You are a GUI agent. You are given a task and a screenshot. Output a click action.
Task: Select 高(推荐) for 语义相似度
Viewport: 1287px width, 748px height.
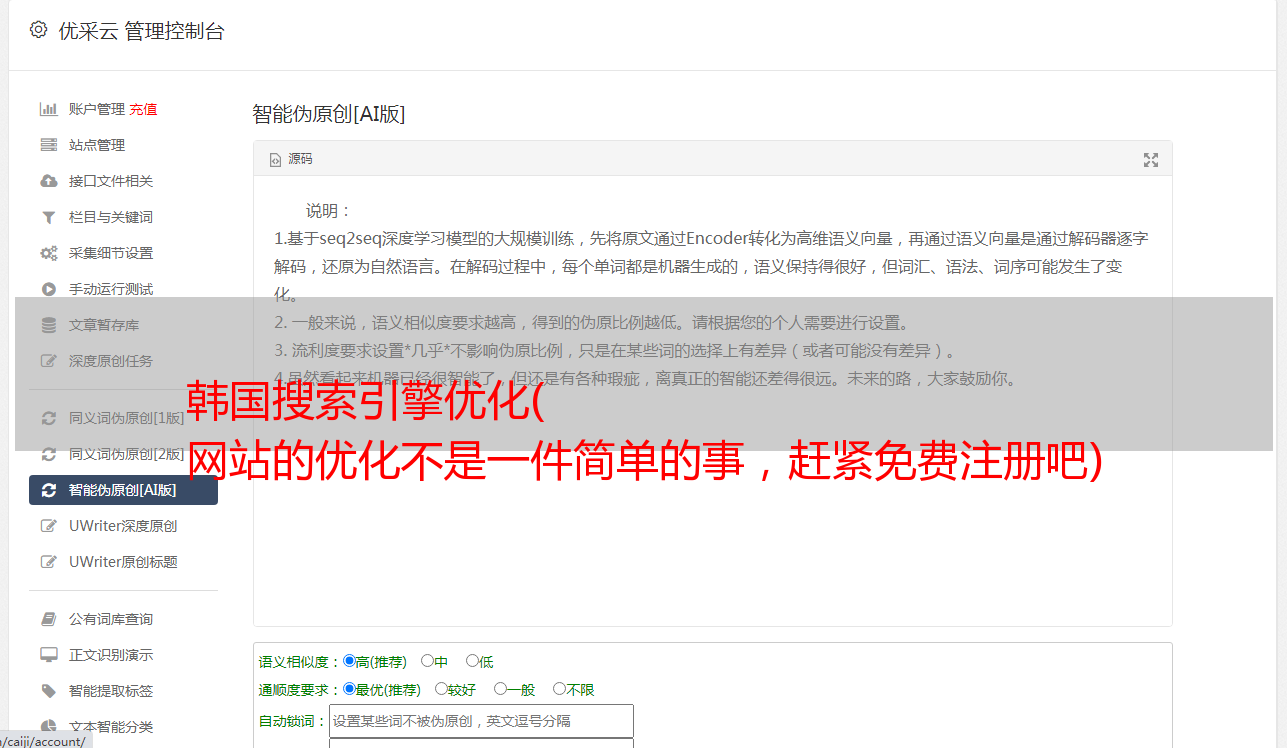point(349,661)
